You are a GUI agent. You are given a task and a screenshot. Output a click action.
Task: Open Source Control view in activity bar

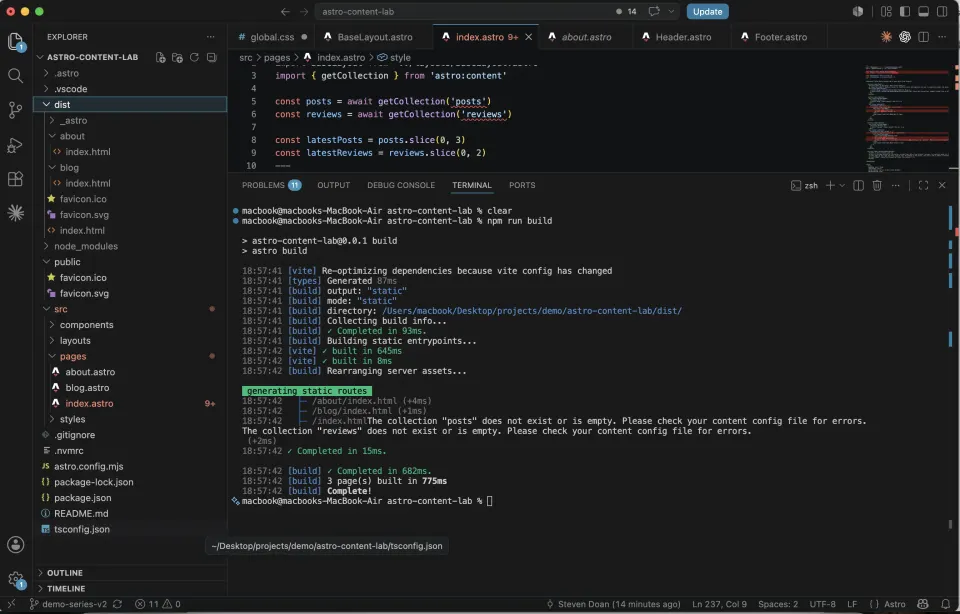(15, 110)
